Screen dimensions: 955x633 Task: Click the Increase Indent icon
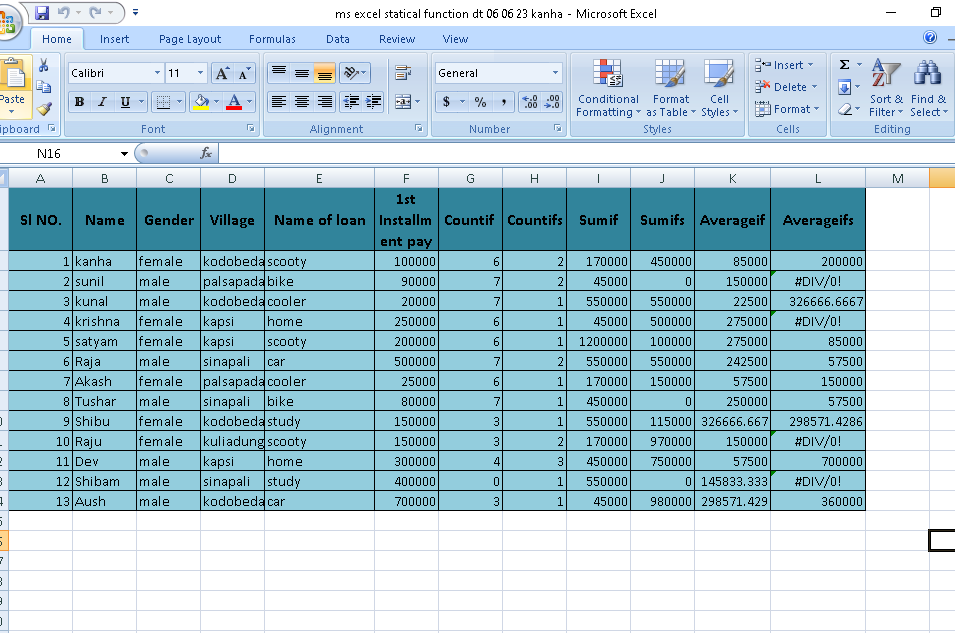click(x=374, y=102)
